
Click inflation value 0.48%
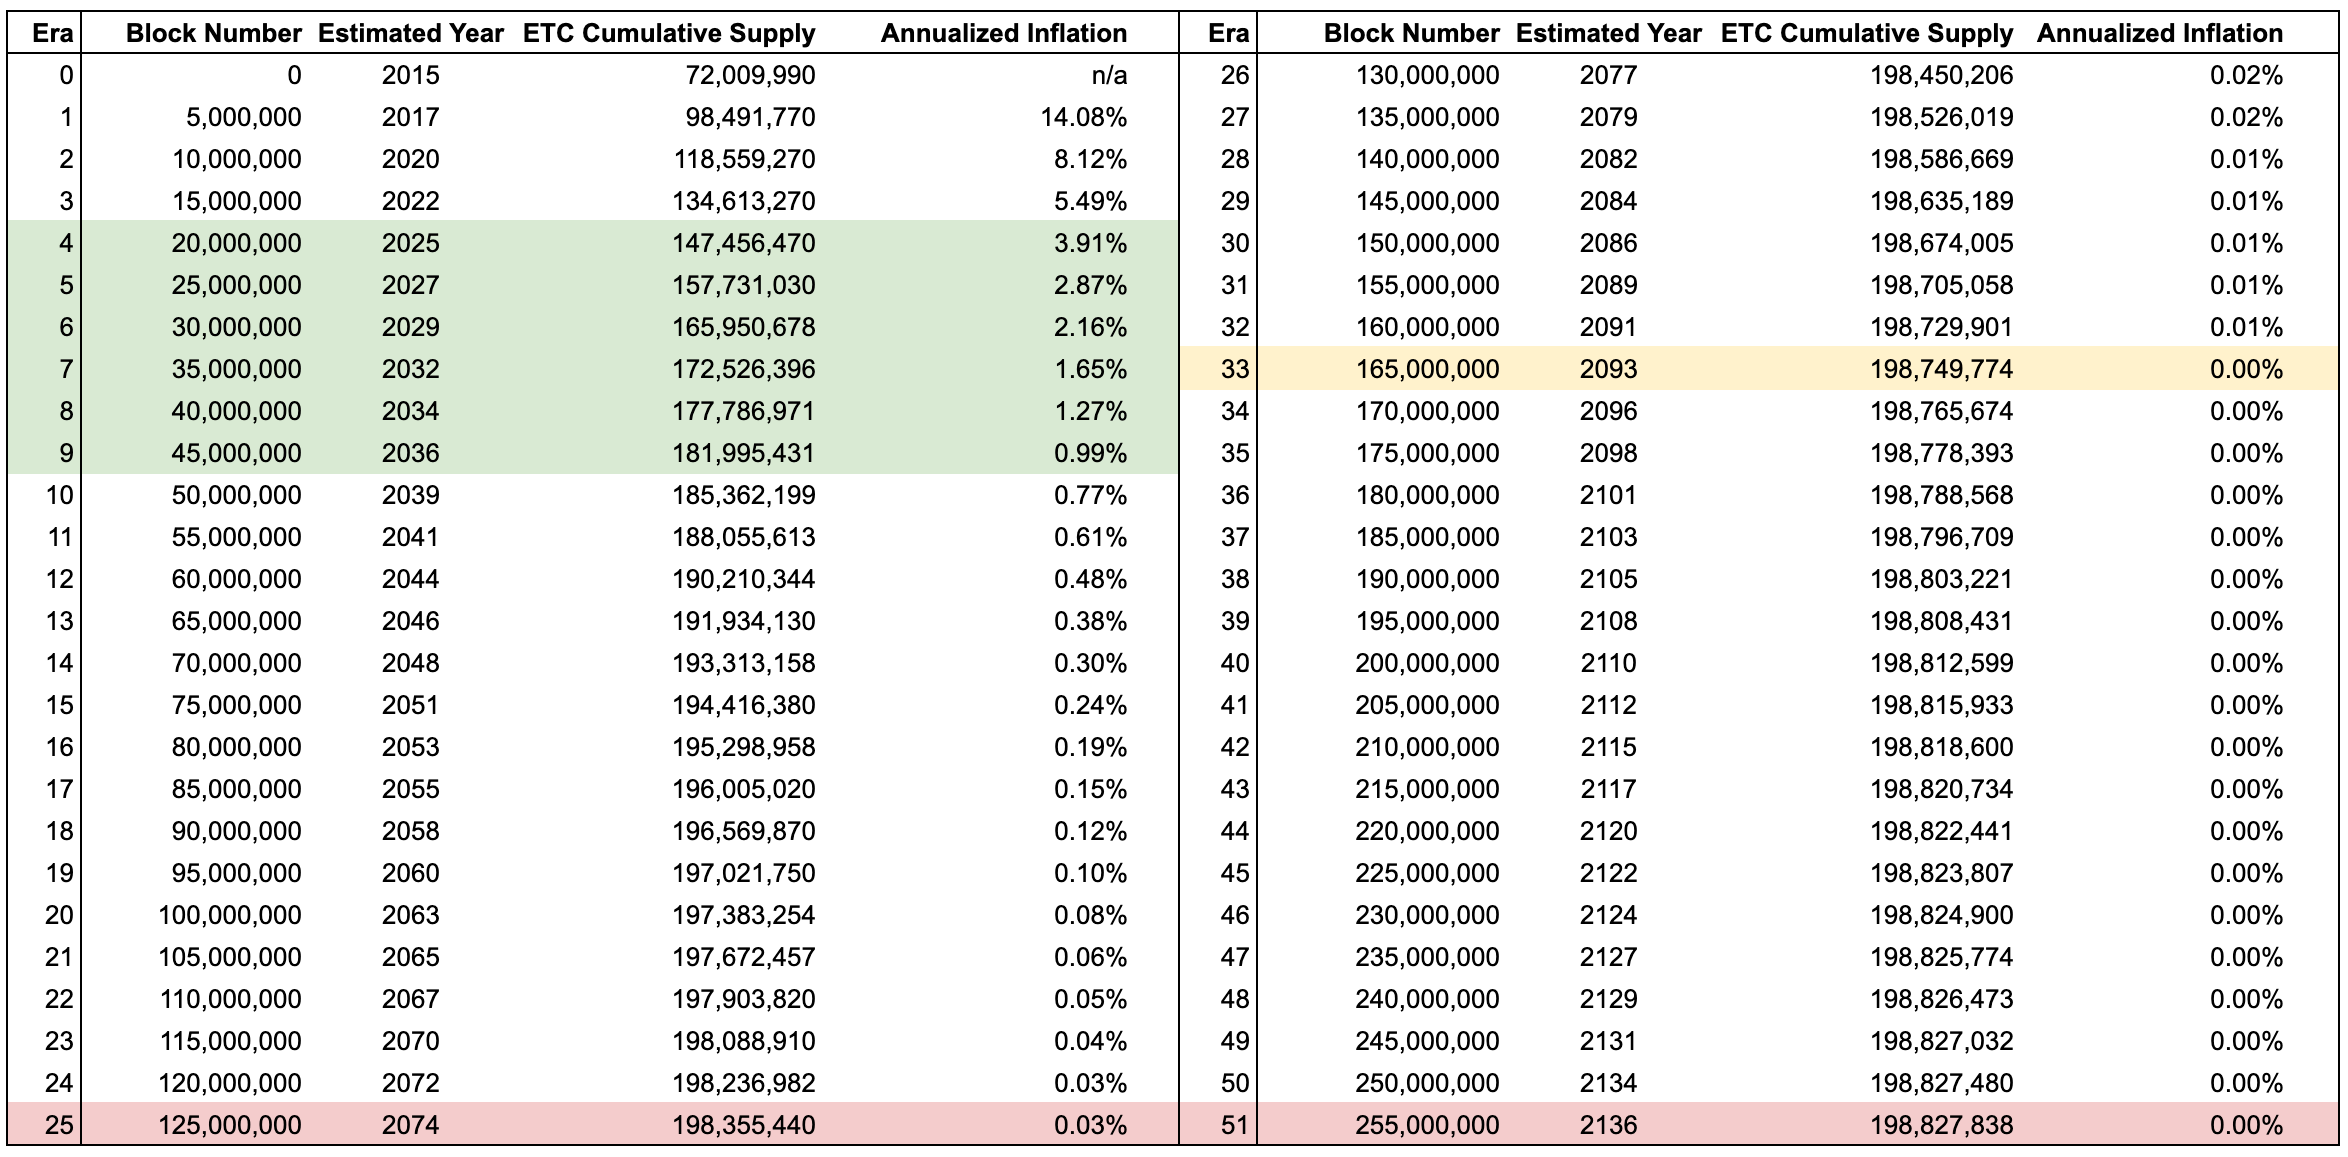[x=1091, y=579]
